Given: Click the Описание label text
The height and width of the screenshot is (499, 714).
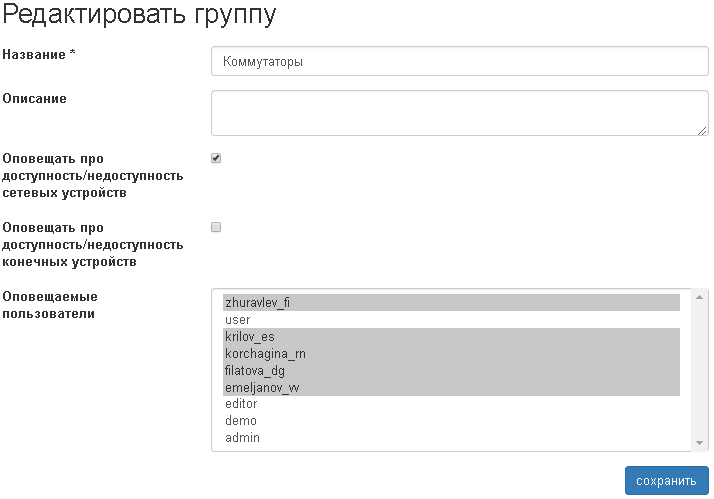Looking at the screenshot, I should pos(35,98).
